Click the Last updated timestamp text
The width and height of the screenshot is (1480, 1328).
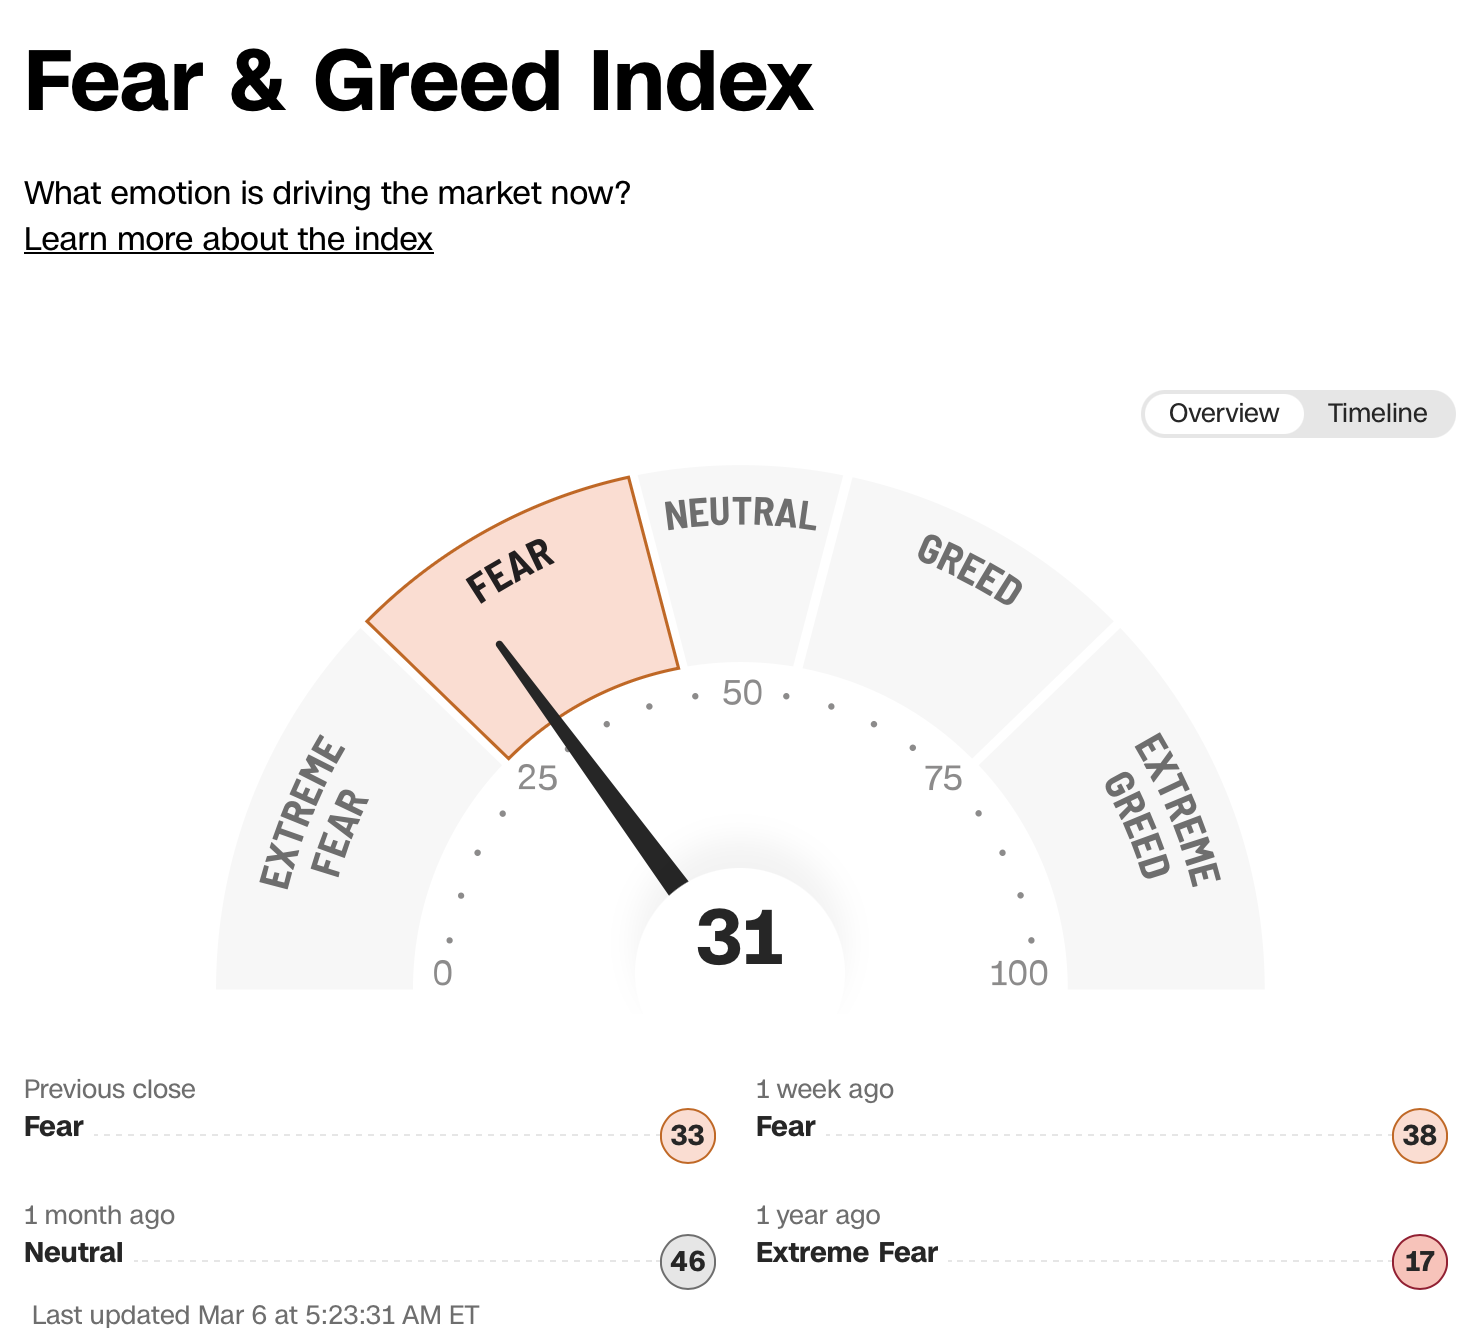pos(256,1314)
